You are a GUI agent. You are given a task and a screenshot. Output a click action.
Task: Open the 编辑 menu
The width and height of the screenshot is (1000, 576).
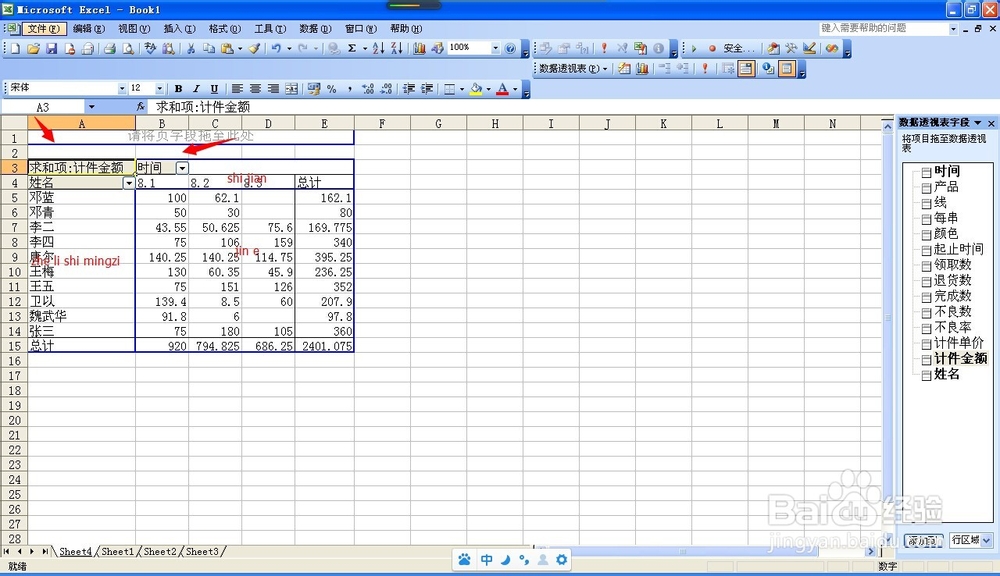coord(89,29)
